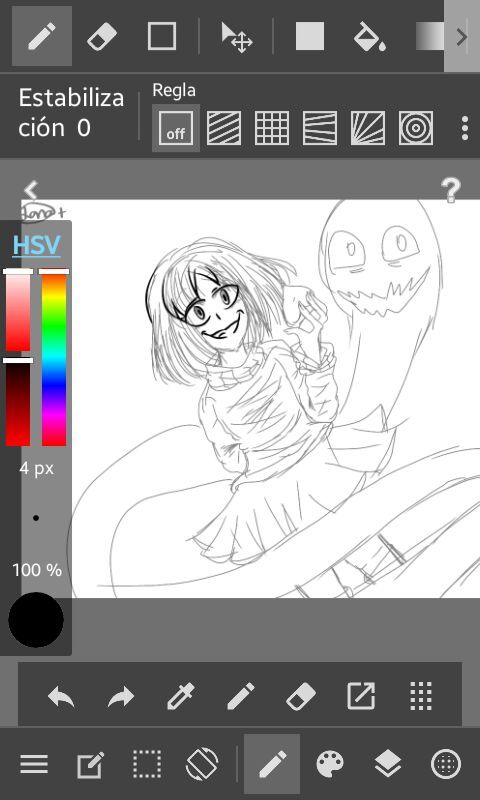The width and height of the screenshot is (480, 800).
Task: Tap the black current color swatch
Action: [36, 619]
